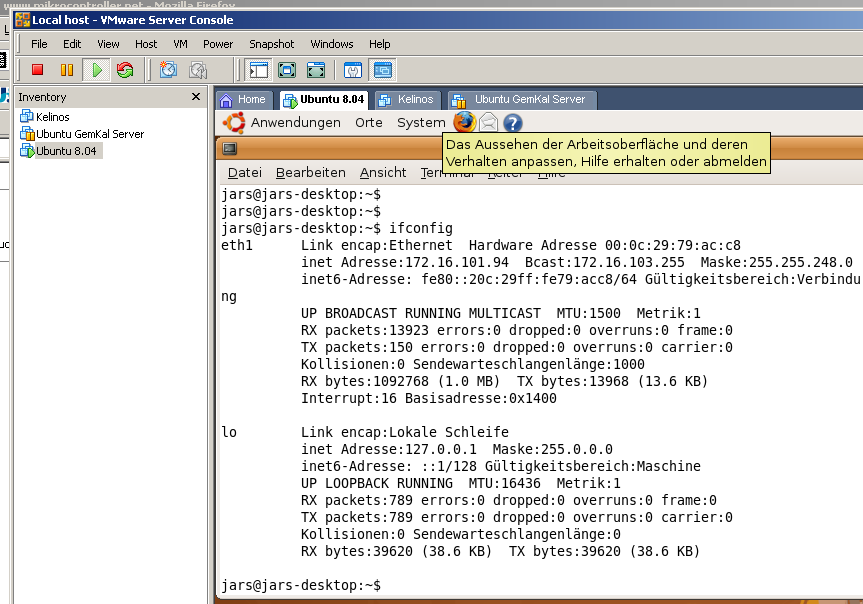
Task: Open the View menu
Action: [108, 44]
